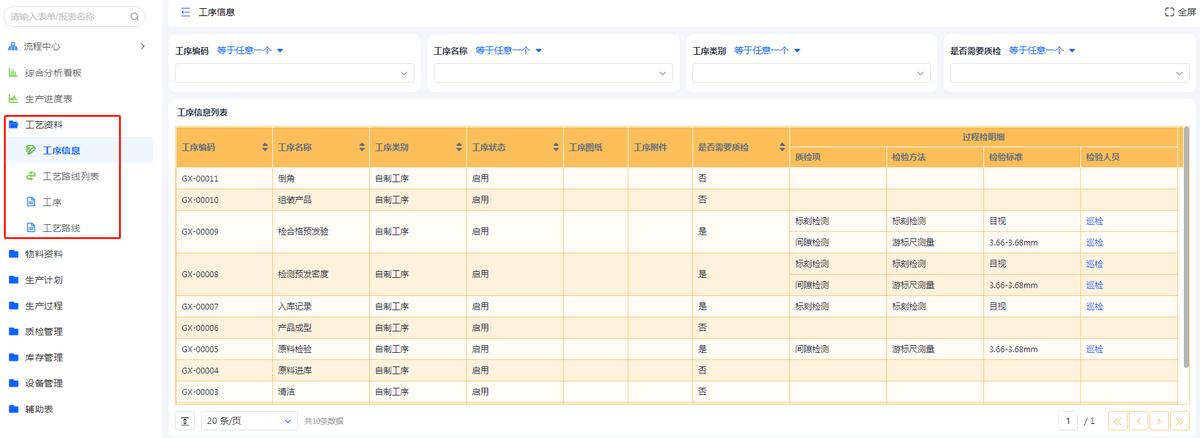Click the 原料进库 process name cell
Image resolution: width=1200 pixels, height=438 pixels.
tap(320, 370)
